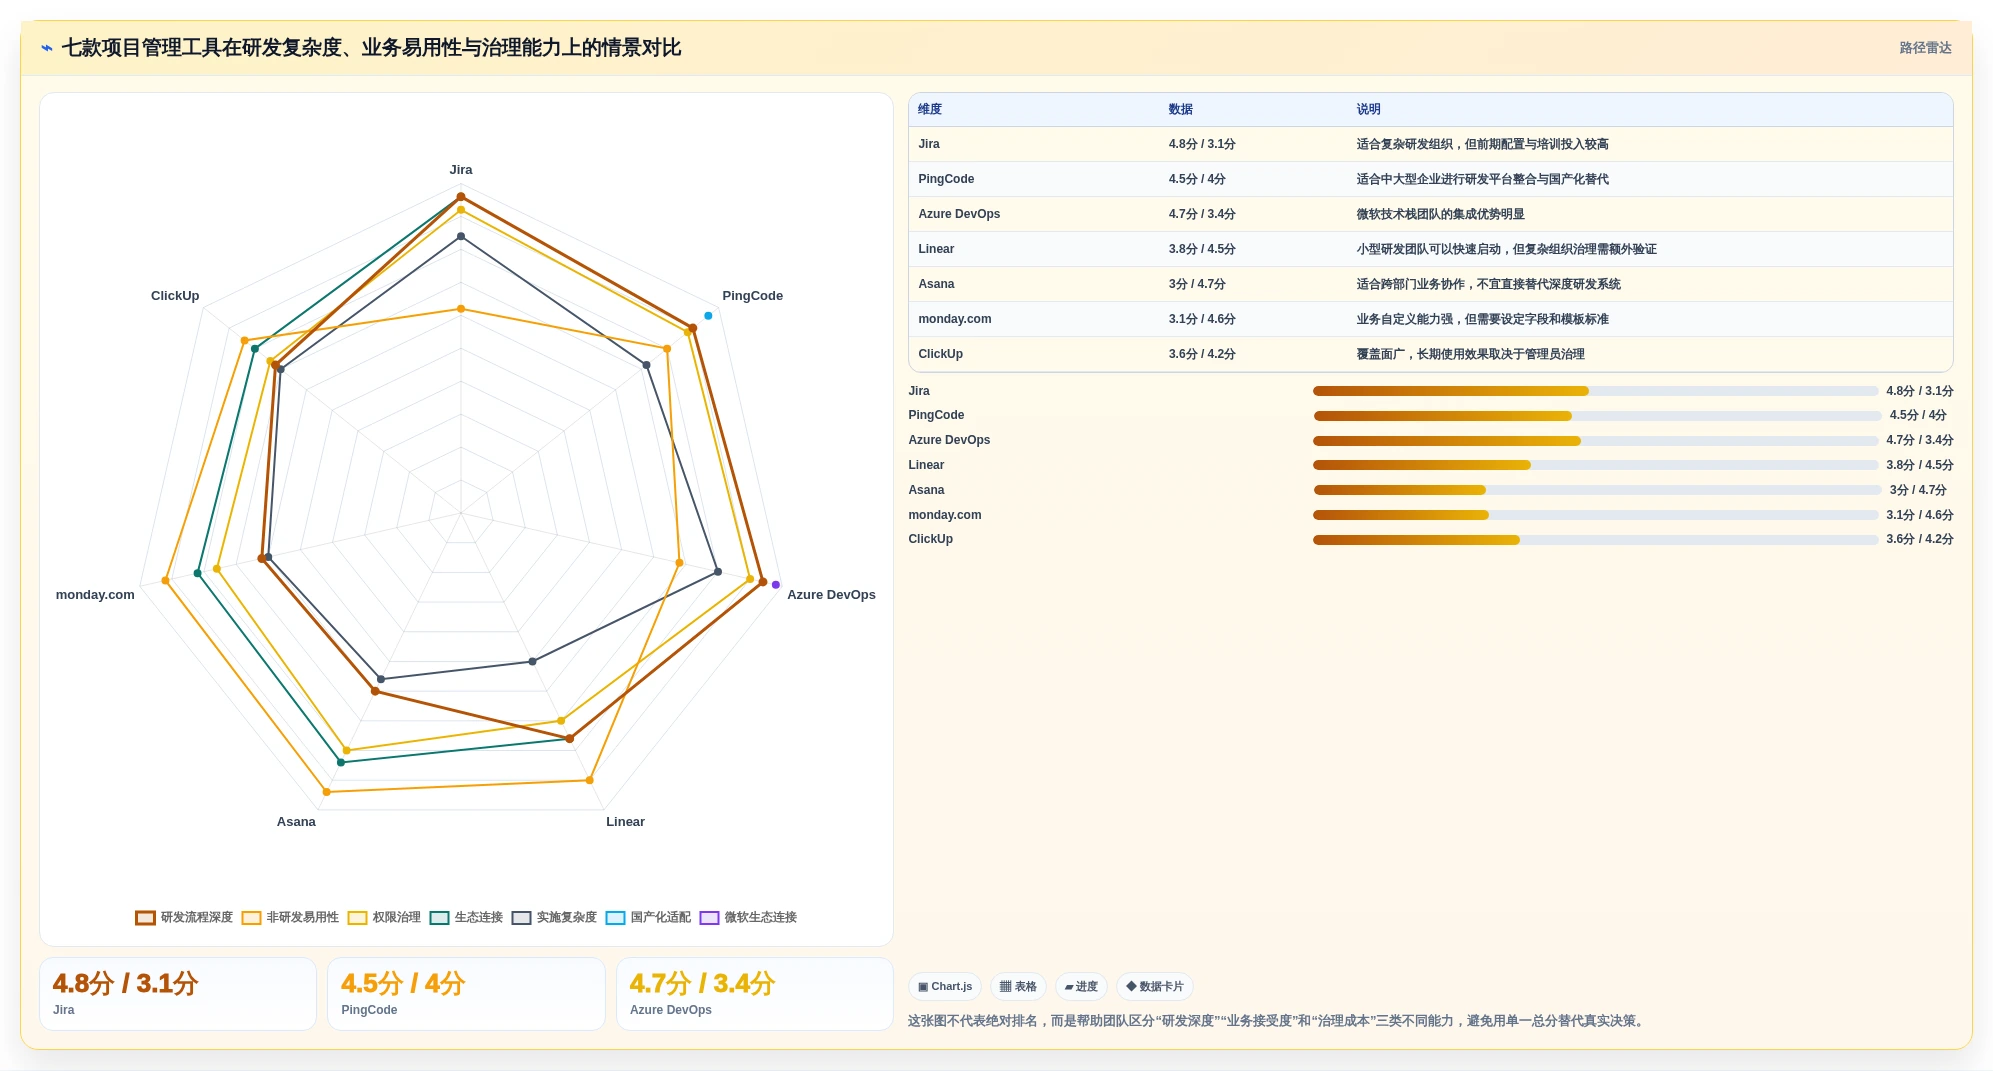Click the Jira progress bar

pyautogui.click(x=1595, y=391)
